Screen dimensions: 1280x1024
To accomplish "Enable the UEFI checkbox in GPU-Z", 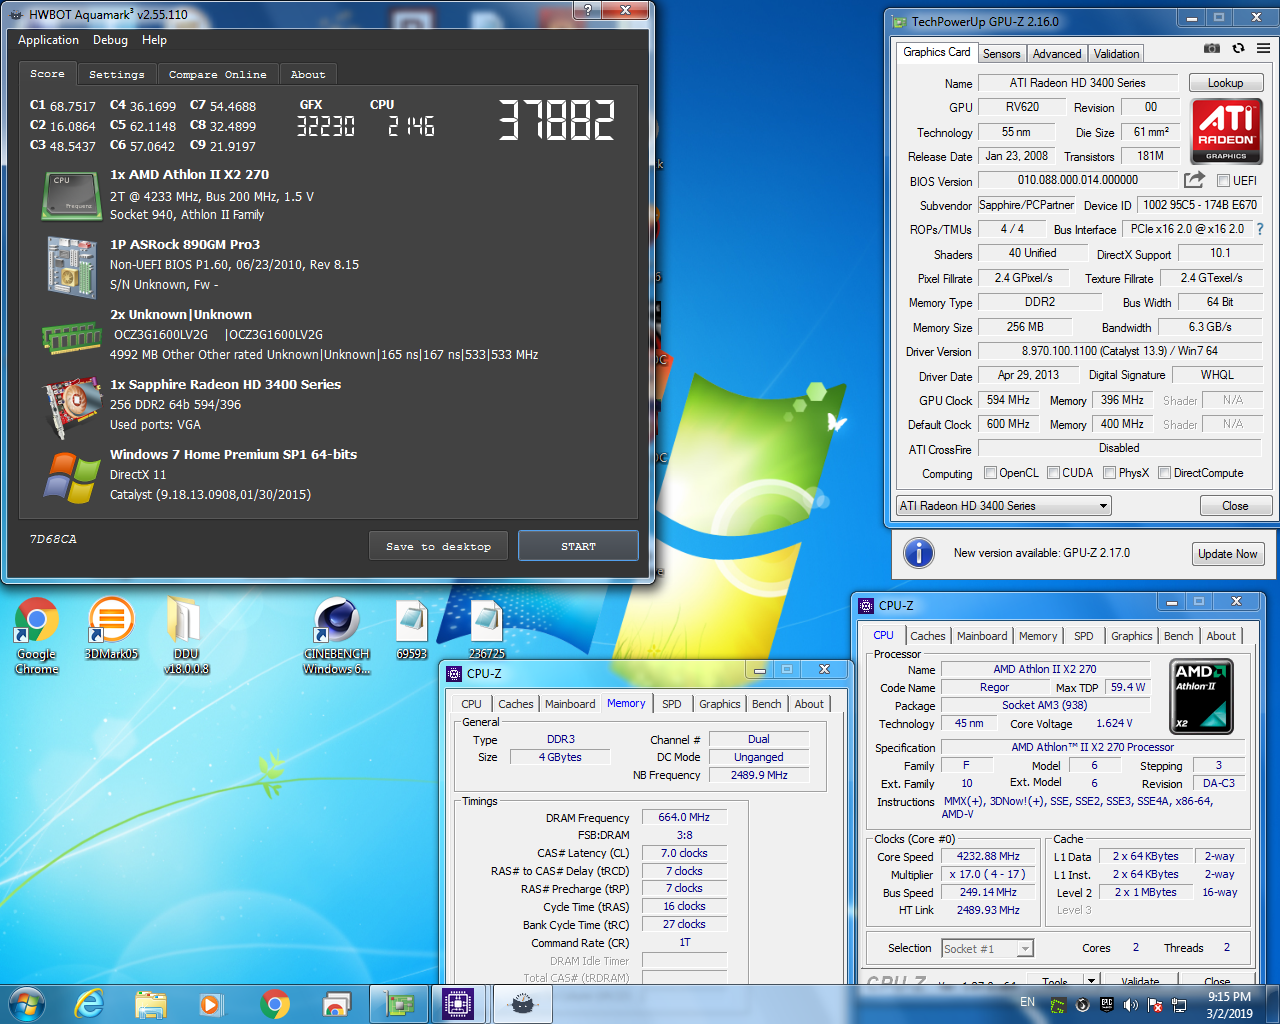I will click(x=1223, y=180).
